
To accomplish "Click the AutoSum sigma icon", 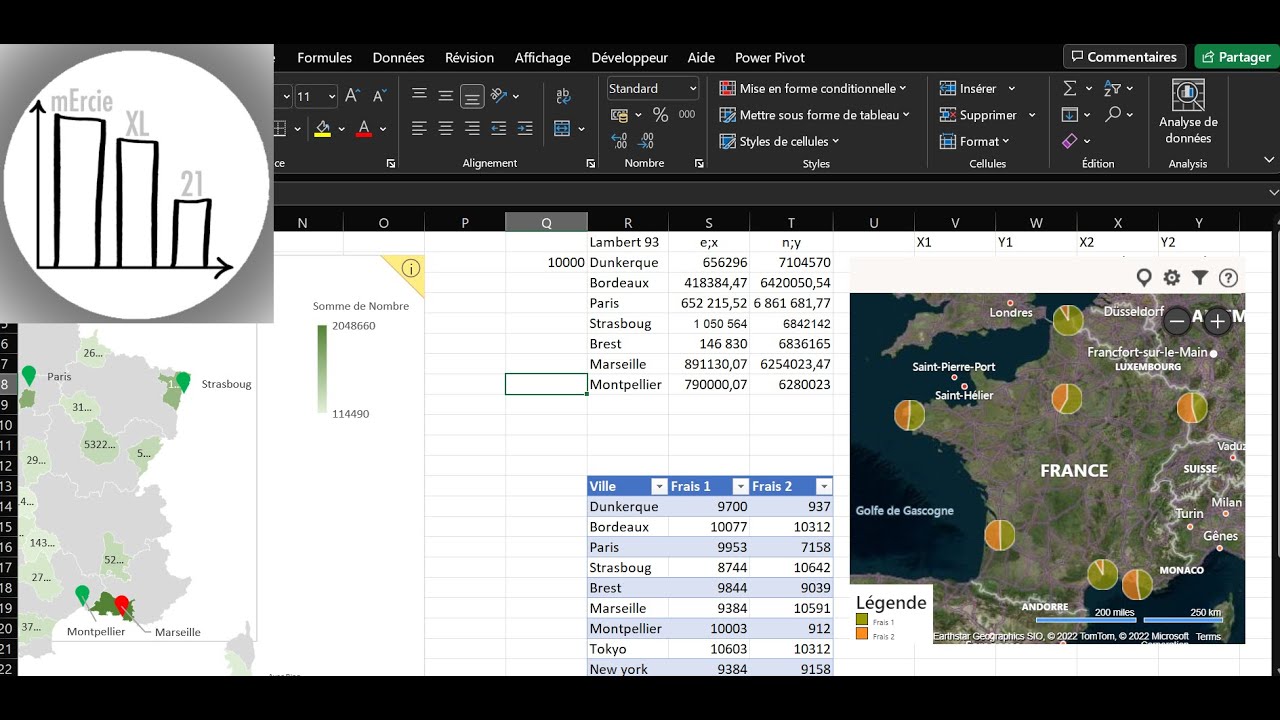I will click(x=1070, y=89).
